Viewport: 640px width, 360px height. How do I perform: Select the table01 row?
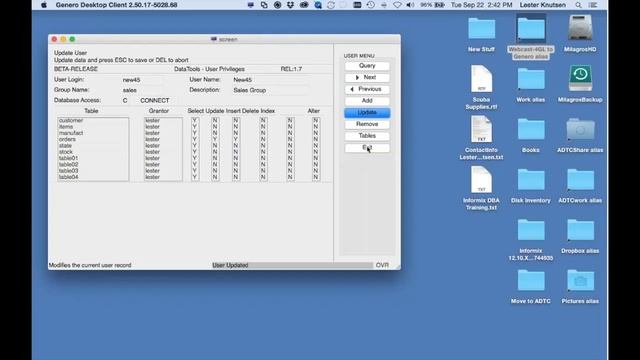pos(93,158)
